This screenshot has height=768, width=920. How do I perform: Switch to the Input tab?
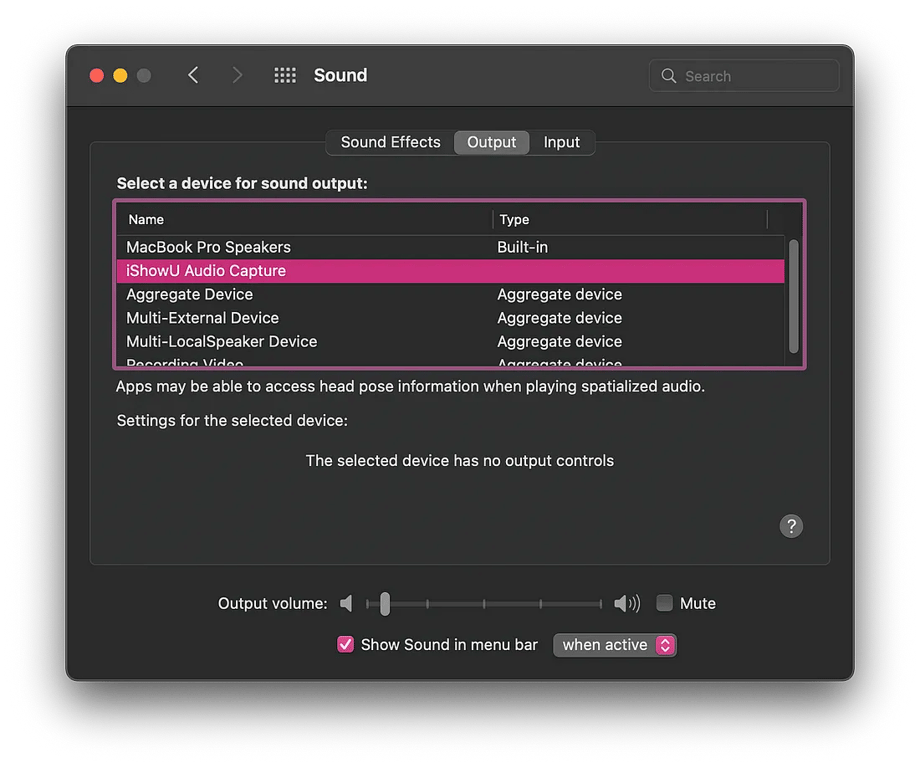pyautogui.click(x=561, y=142)
